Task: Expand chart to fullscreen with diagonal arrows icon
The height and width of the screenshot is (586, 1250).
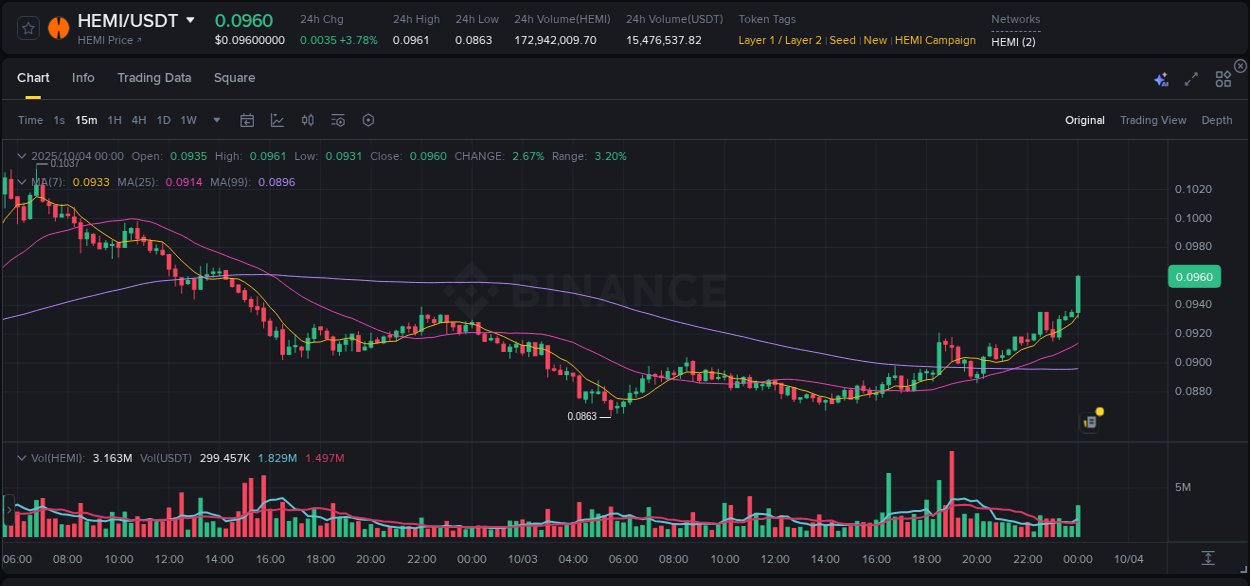Action: [1190, 78]
